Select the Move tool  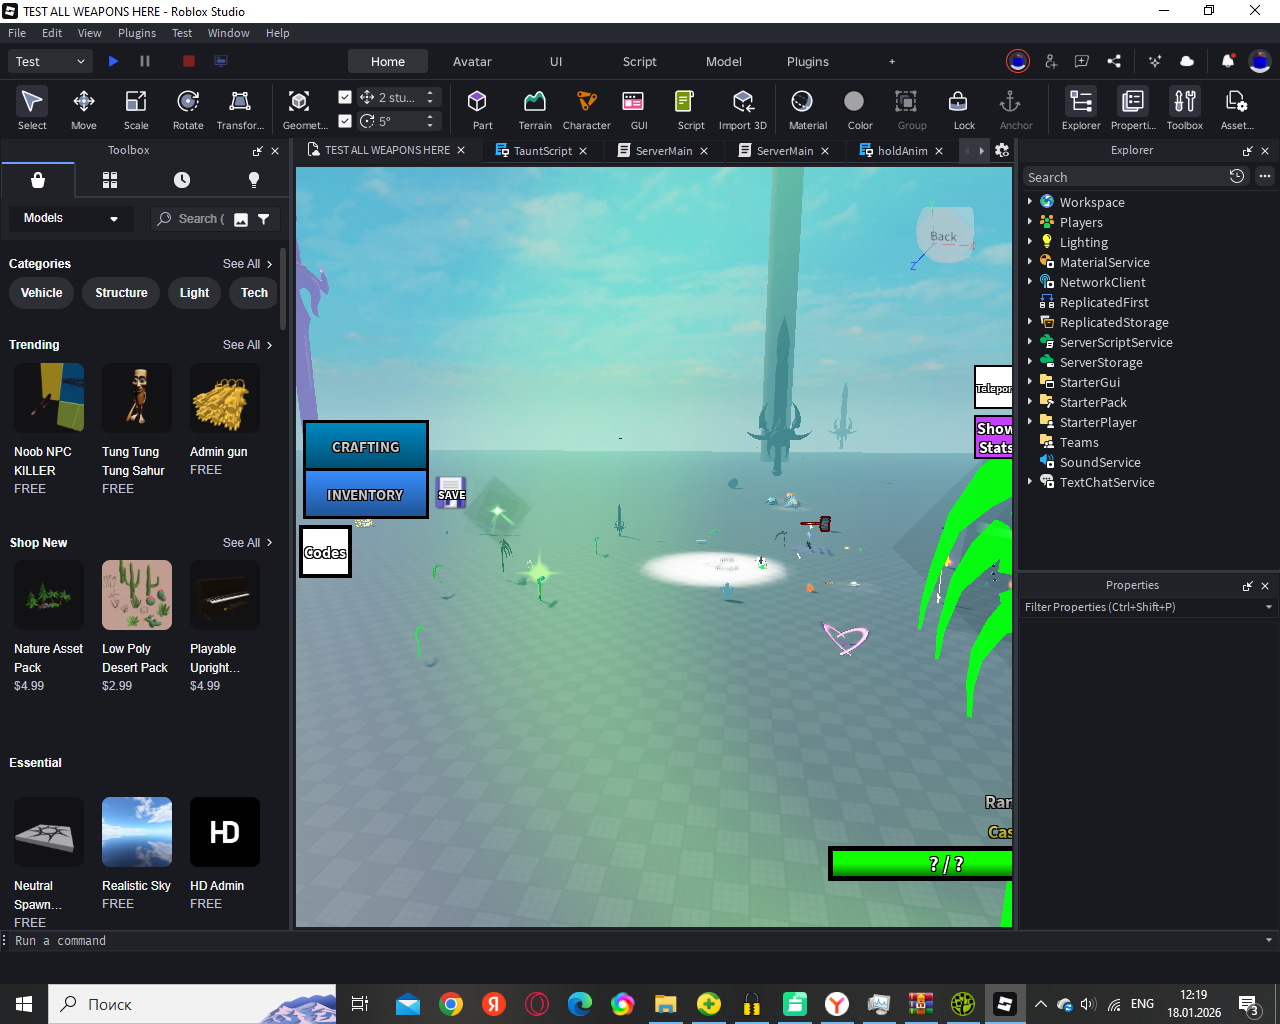point(84,109)
